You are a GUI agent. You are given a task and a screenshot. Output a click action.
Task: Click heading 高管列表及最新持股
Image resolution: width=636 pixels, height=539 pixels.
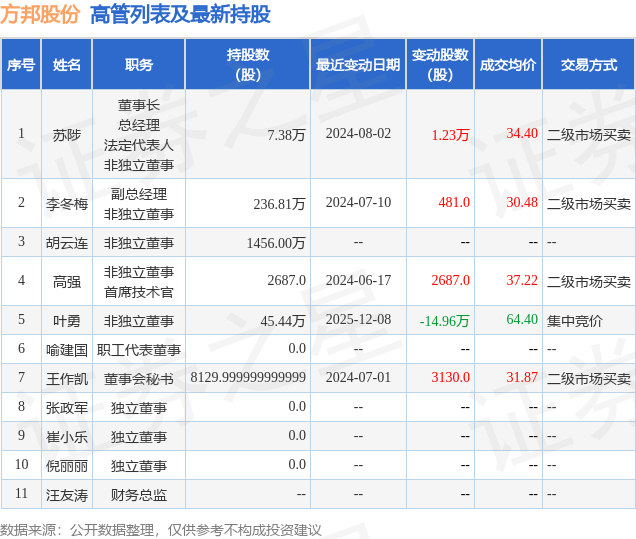click(x=180, y=15)
